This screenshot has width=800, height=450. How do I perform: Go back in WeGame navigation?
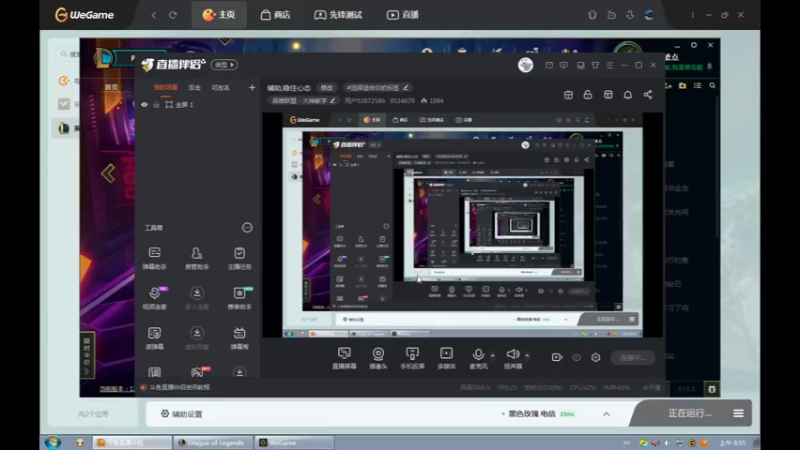tap(154, 15)
